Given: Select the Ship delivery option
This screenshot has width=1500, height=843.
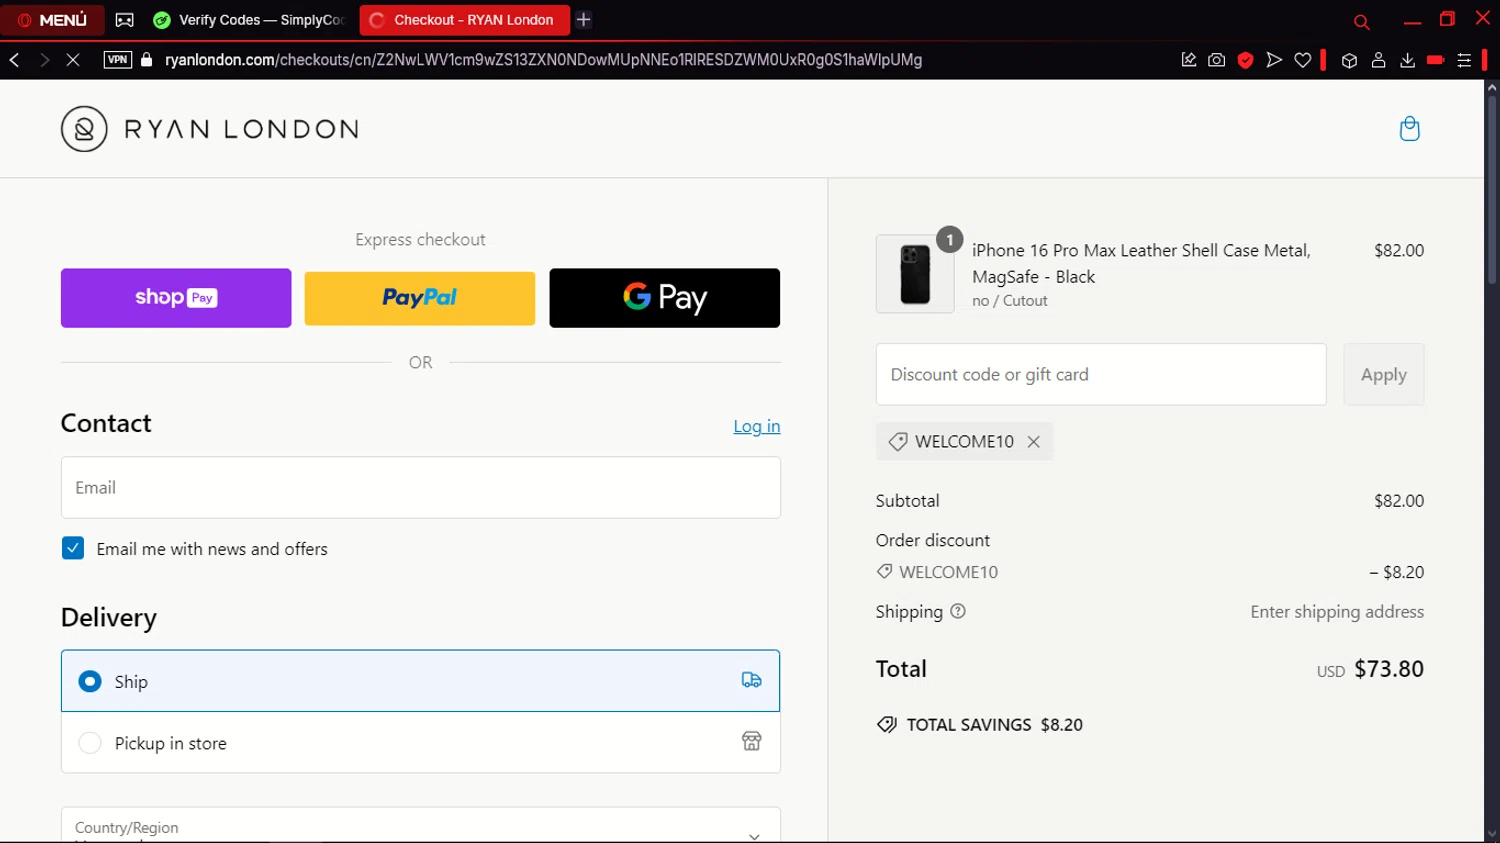Looking at the screenshot, I should (x=421, y=681).
